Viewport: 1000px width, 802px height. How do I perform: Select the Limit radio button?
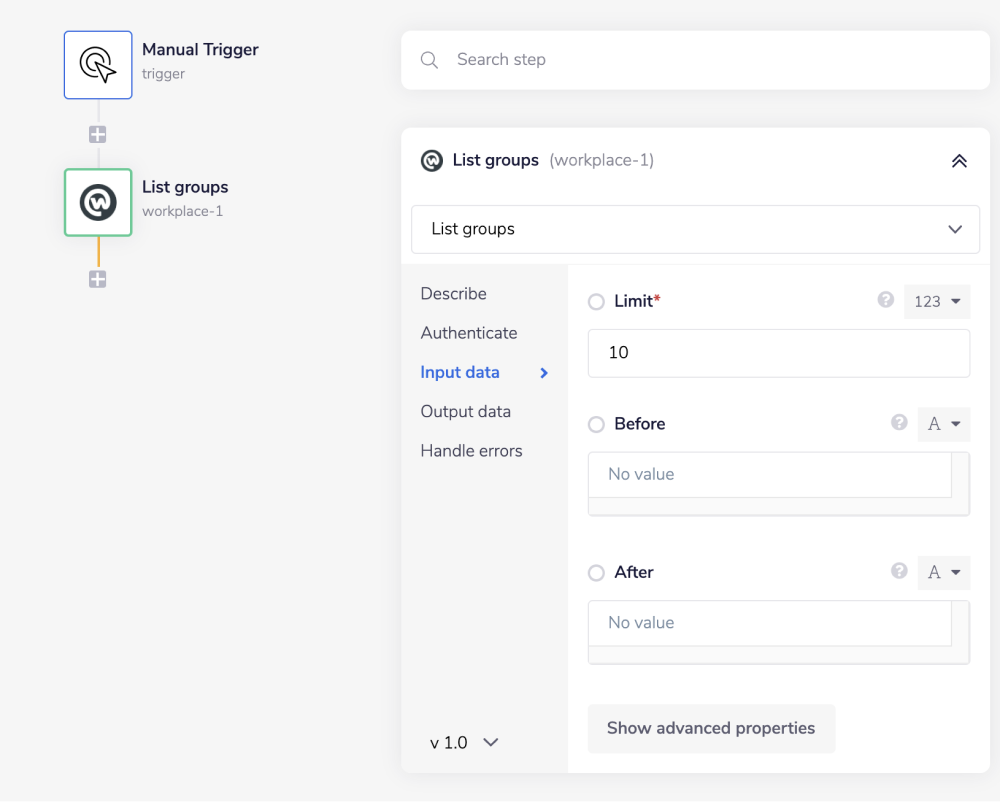coord(597,302)
